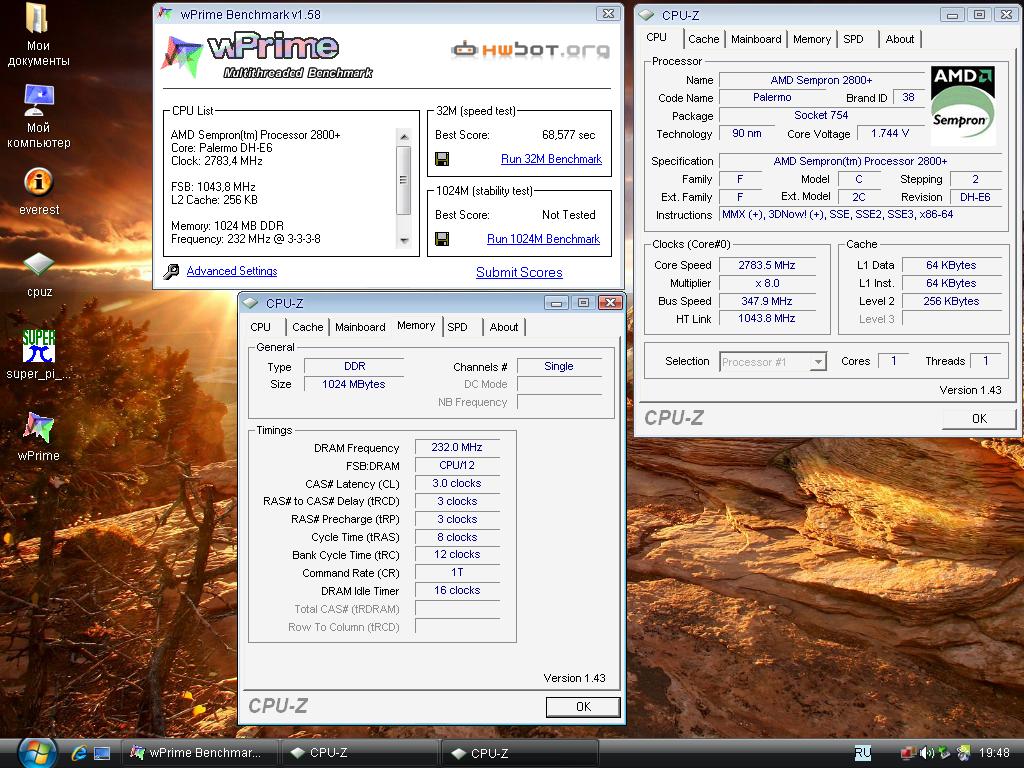Click the CPU-Z memory window title bar icon
The image size is (1024, 768).
pos(249,303)
